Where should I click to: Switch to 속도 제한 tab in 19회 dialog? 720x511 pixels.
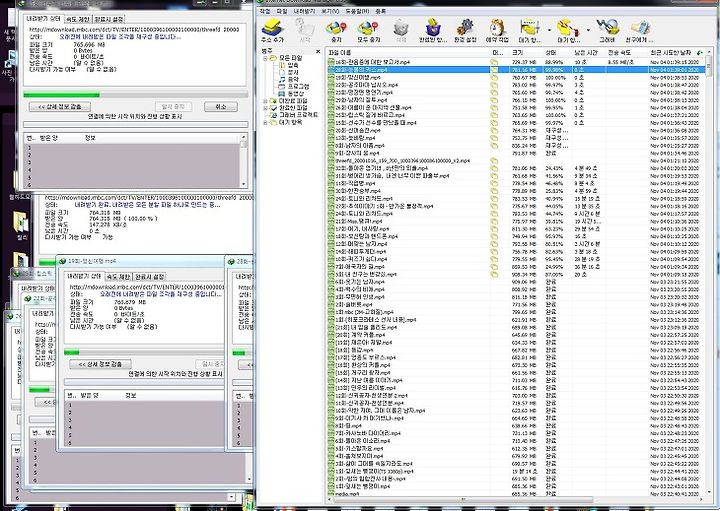pos(118,277)
